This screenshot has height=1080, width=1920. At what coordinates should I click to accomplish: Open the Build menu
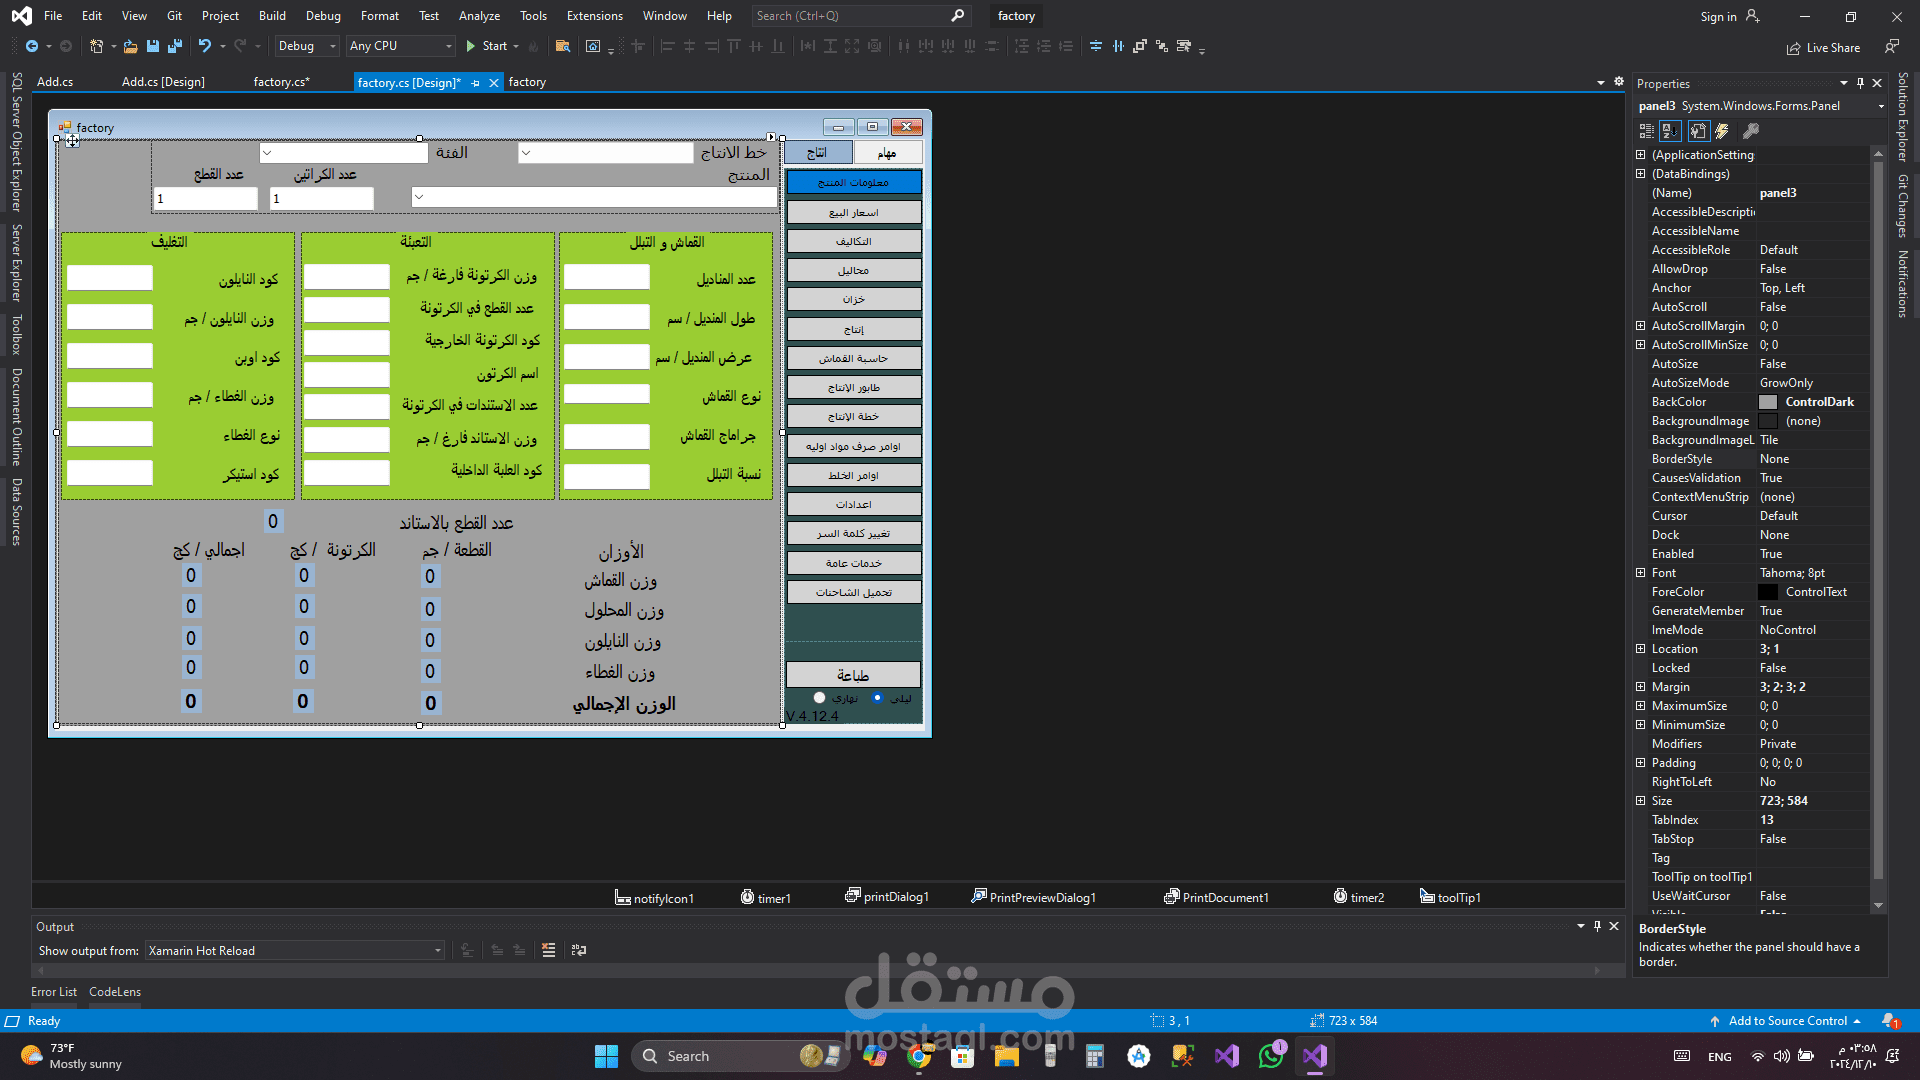point(272,16)
